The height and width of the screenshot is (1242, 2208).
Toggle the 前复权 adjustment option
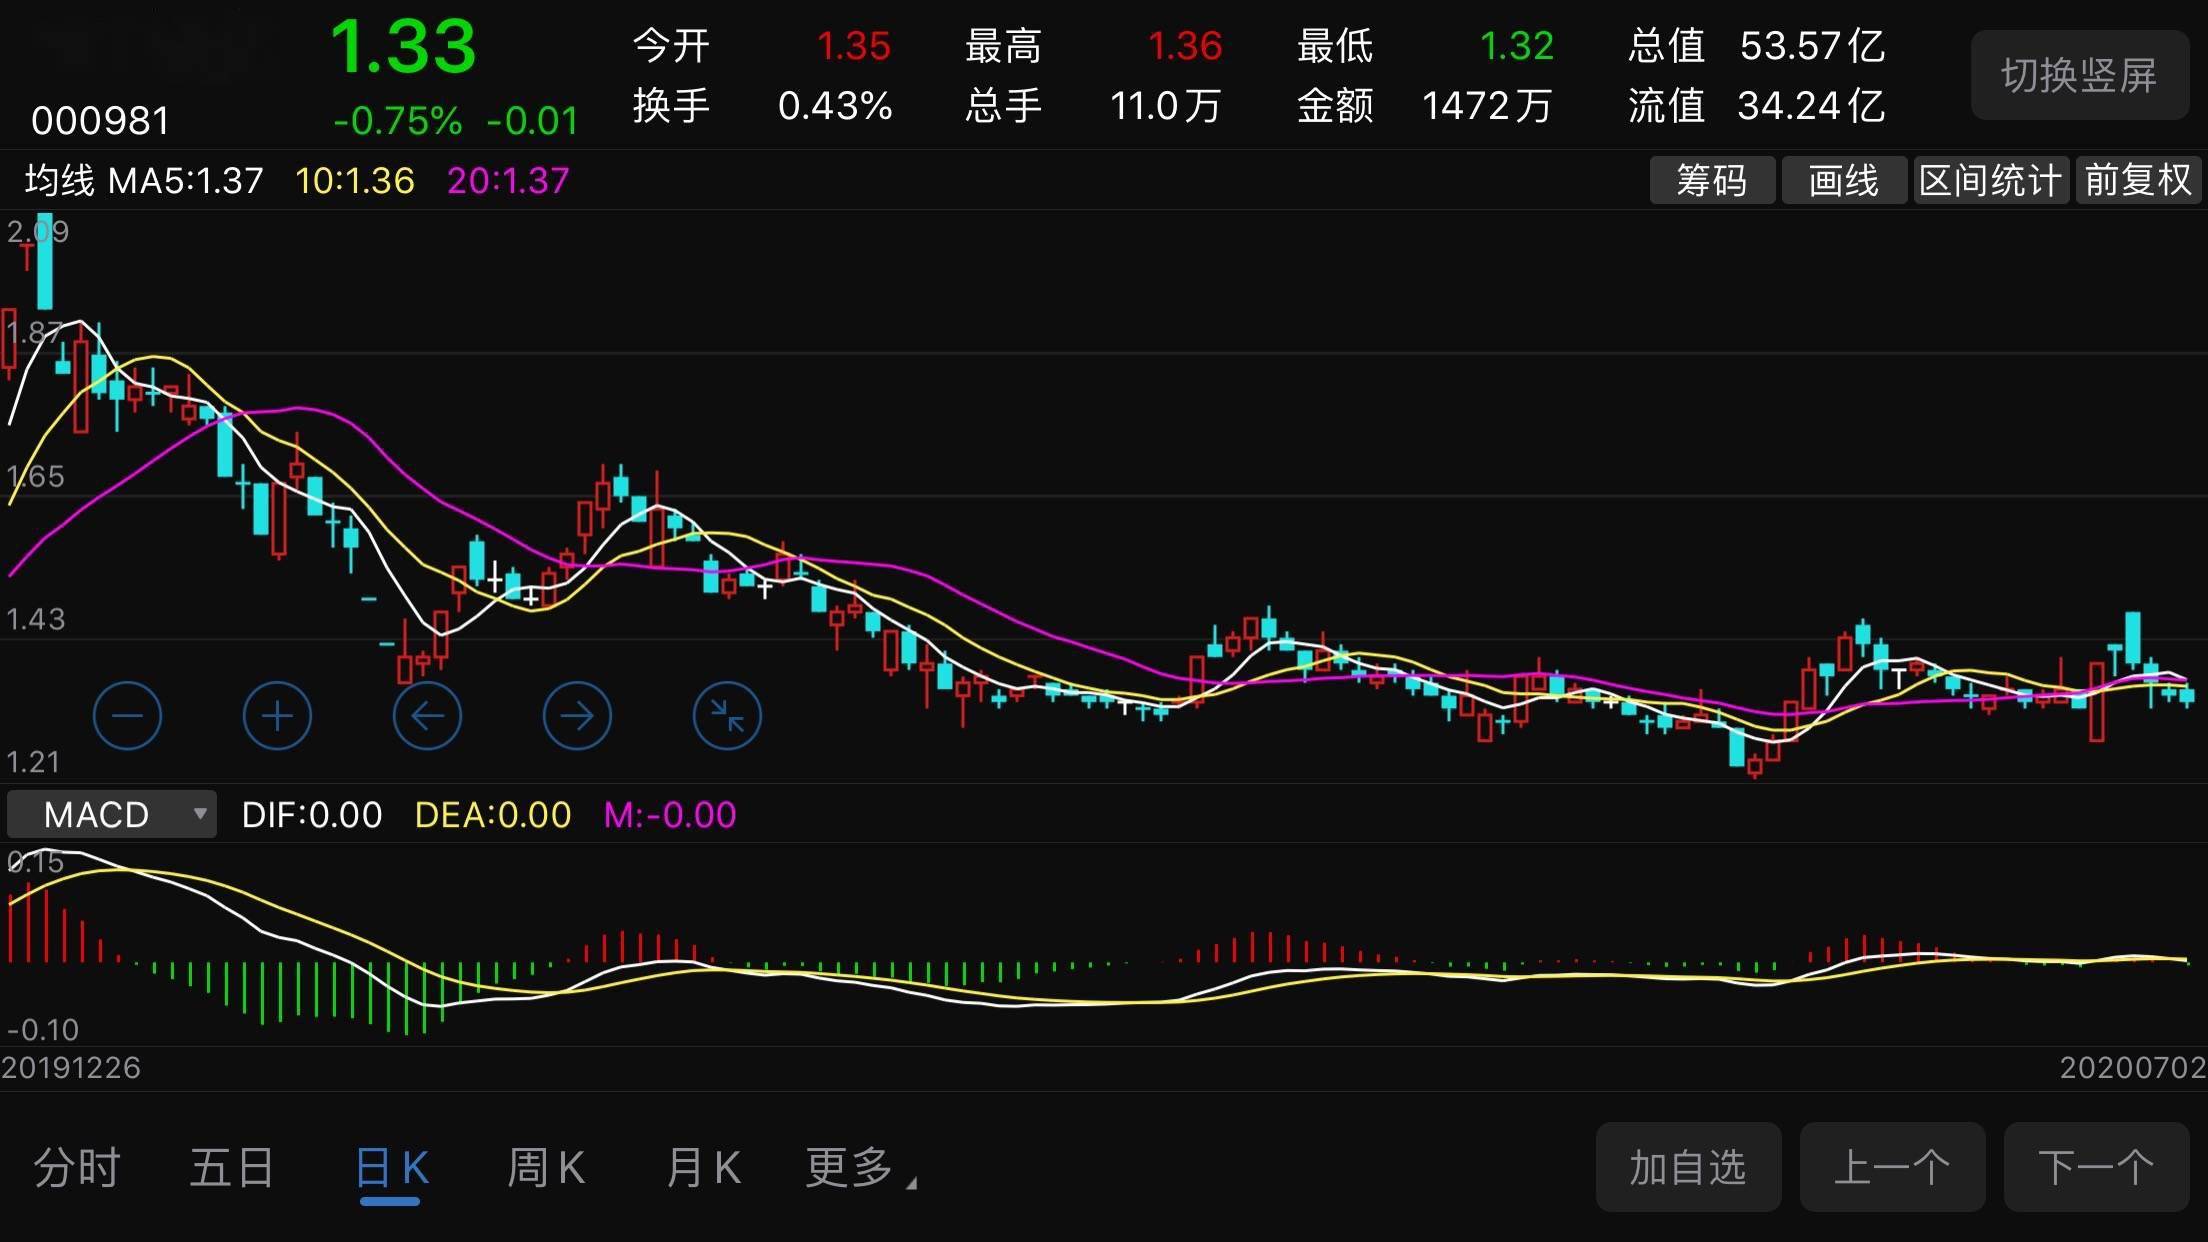click(2138, 180)
